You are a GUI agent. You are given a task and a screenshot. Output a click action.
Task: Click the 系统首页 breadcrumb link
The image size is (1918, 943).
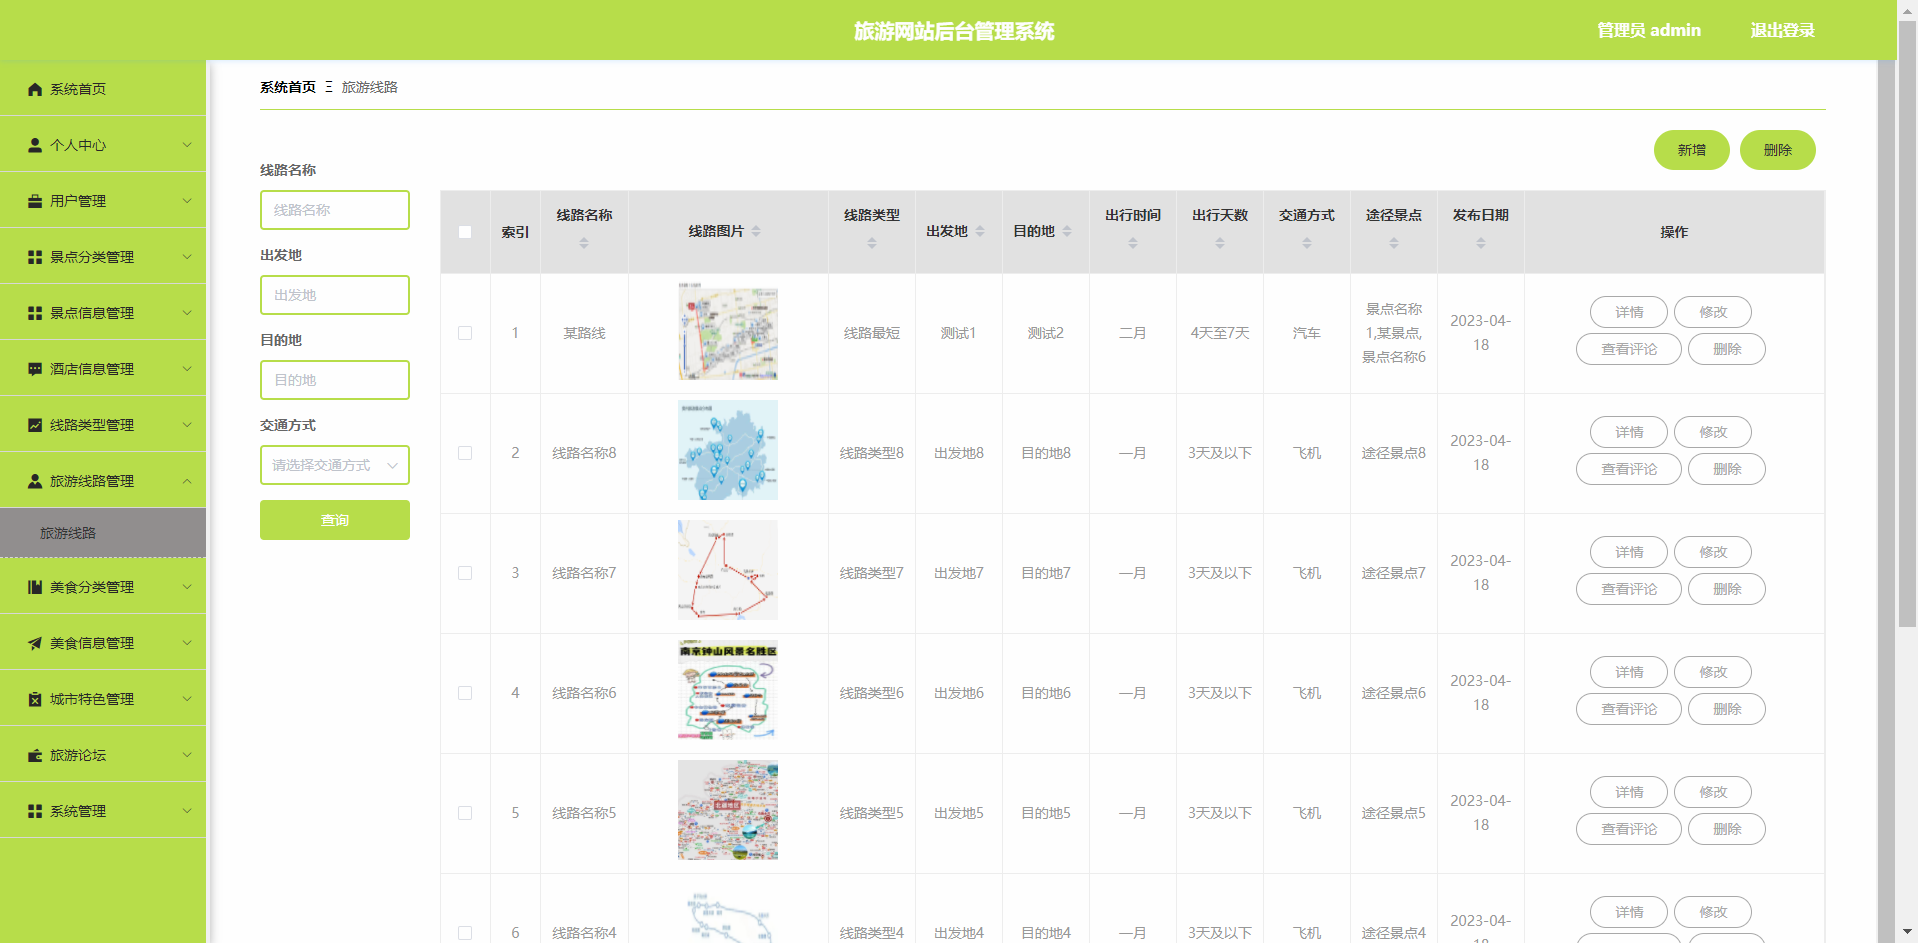click(288, 87)
